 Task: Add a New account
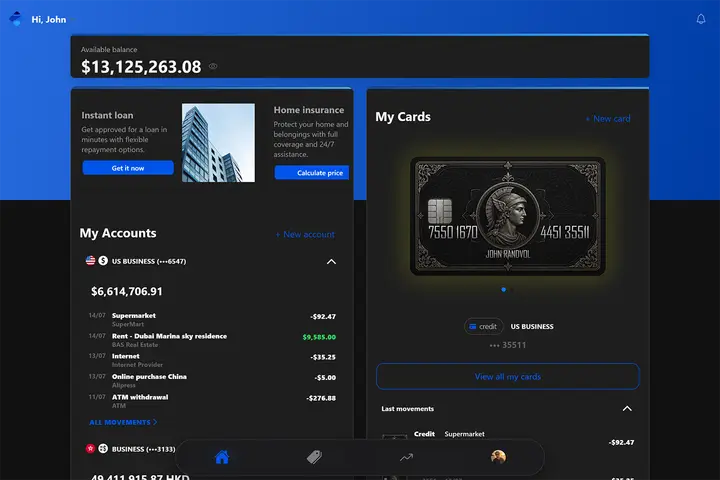(x=305, y=234)
